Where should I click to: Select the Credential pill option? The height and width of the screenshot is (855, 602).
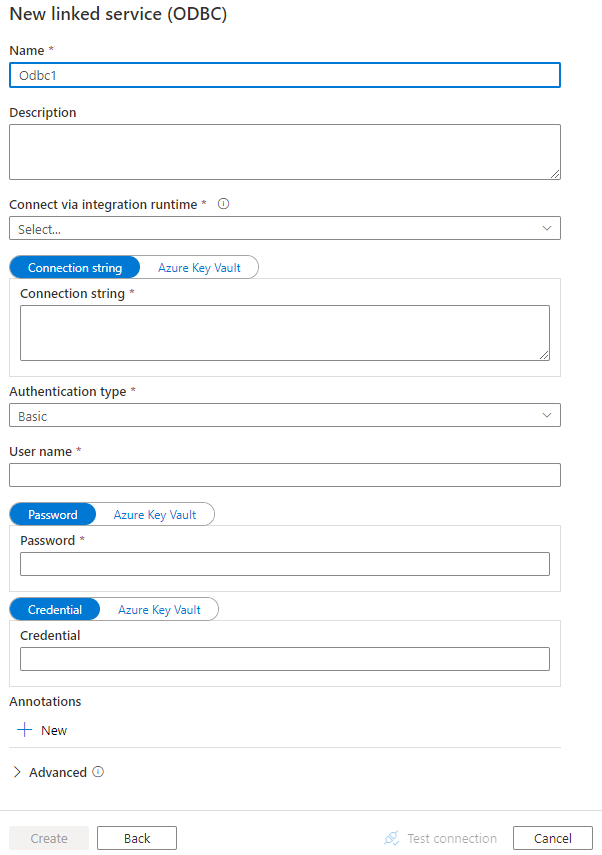[55, 609]
